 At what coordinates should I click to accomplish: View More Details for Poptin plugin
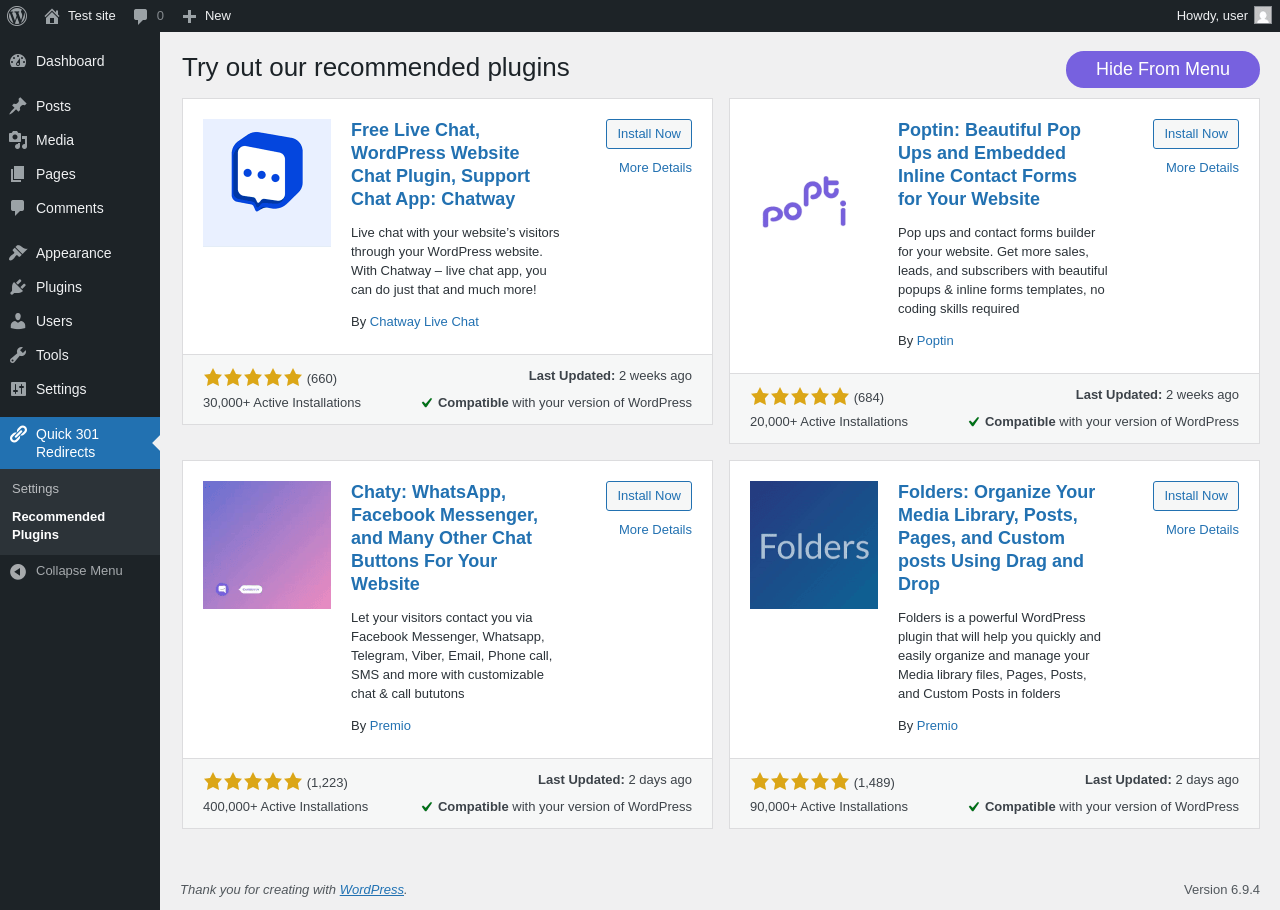1202,168
